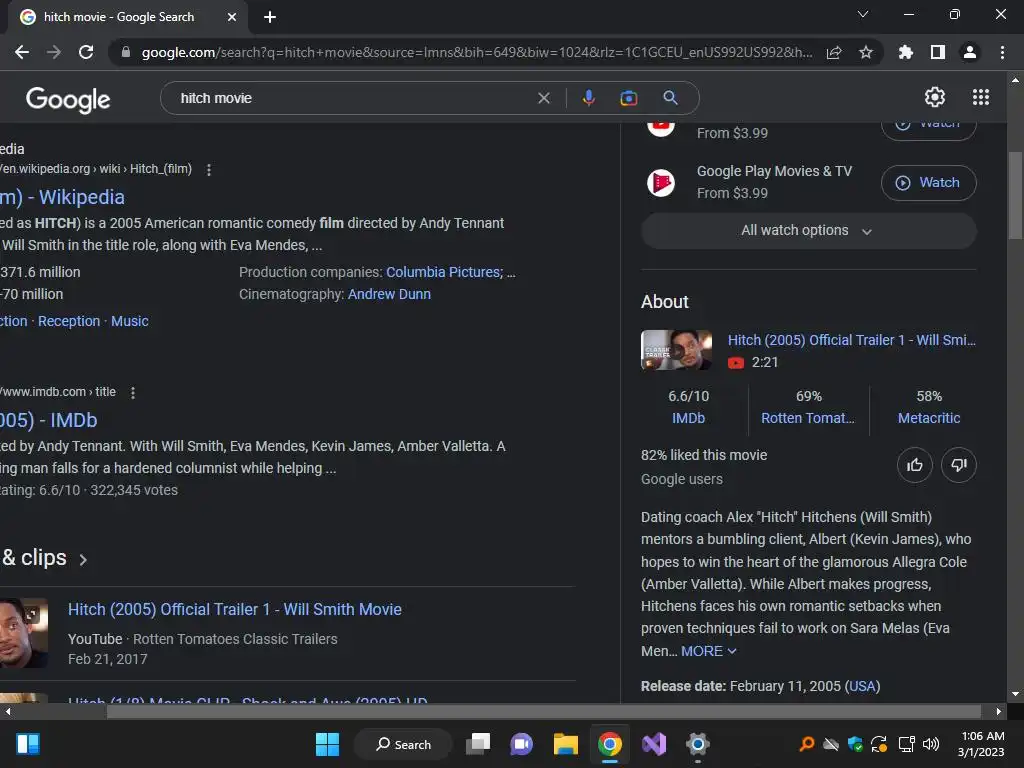
Task: Like this movie with thumbs up
Action: 914,465
